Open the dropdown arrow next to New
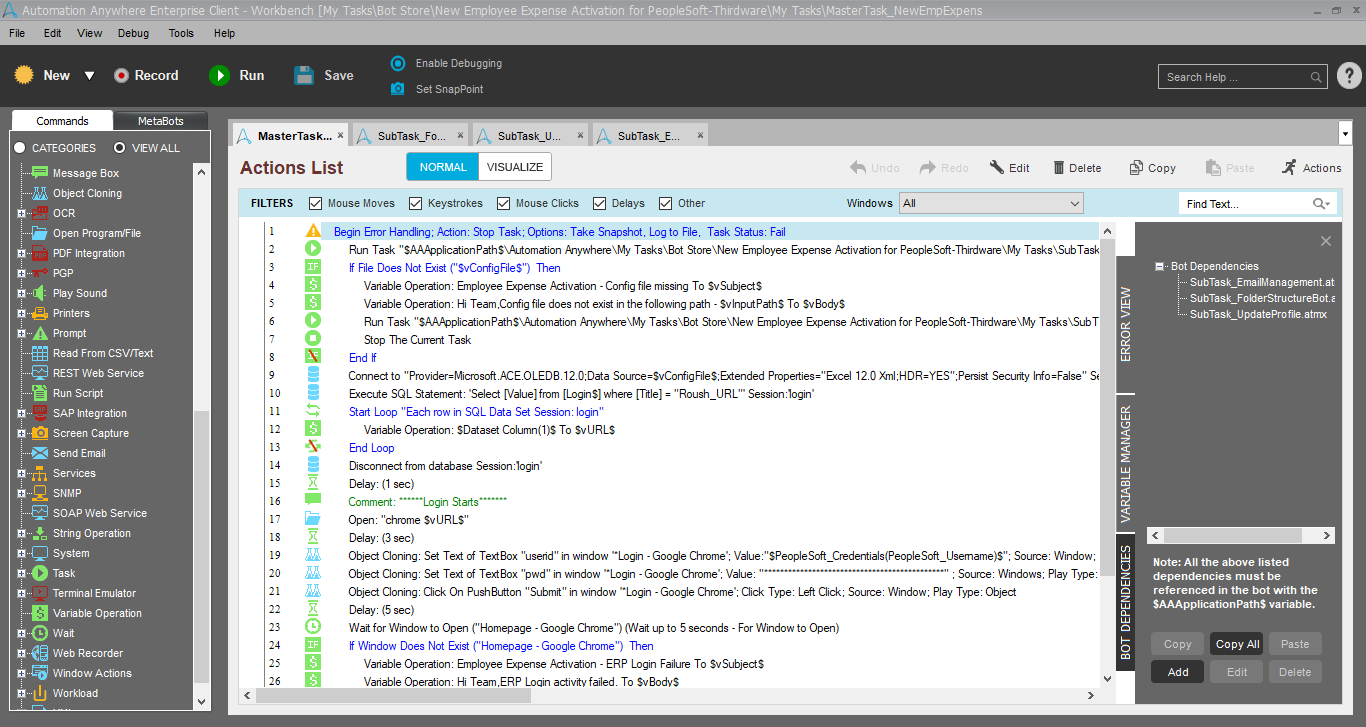 [x=89, y=76]
